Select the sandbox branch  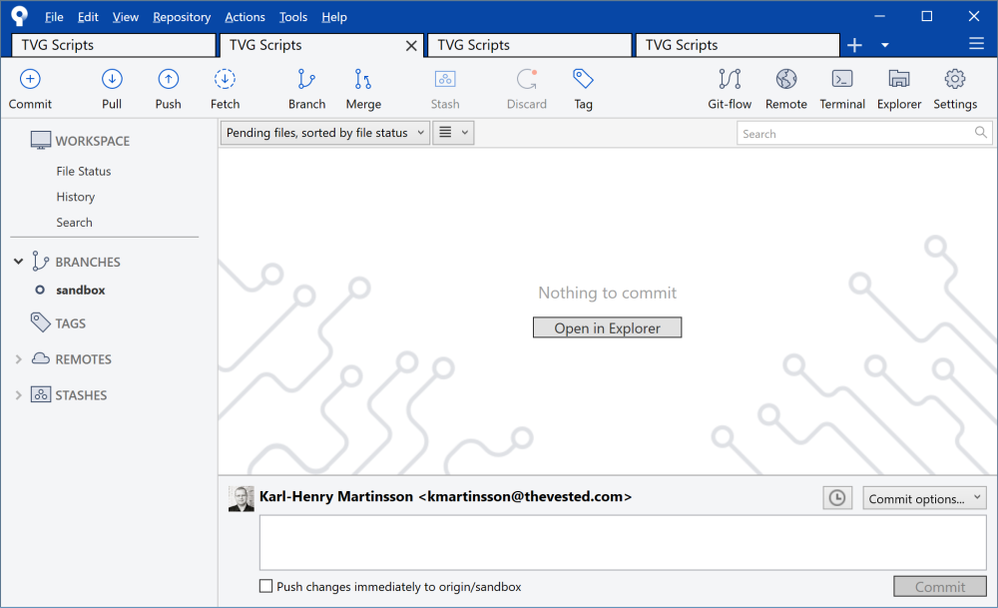tap(80, 290)
